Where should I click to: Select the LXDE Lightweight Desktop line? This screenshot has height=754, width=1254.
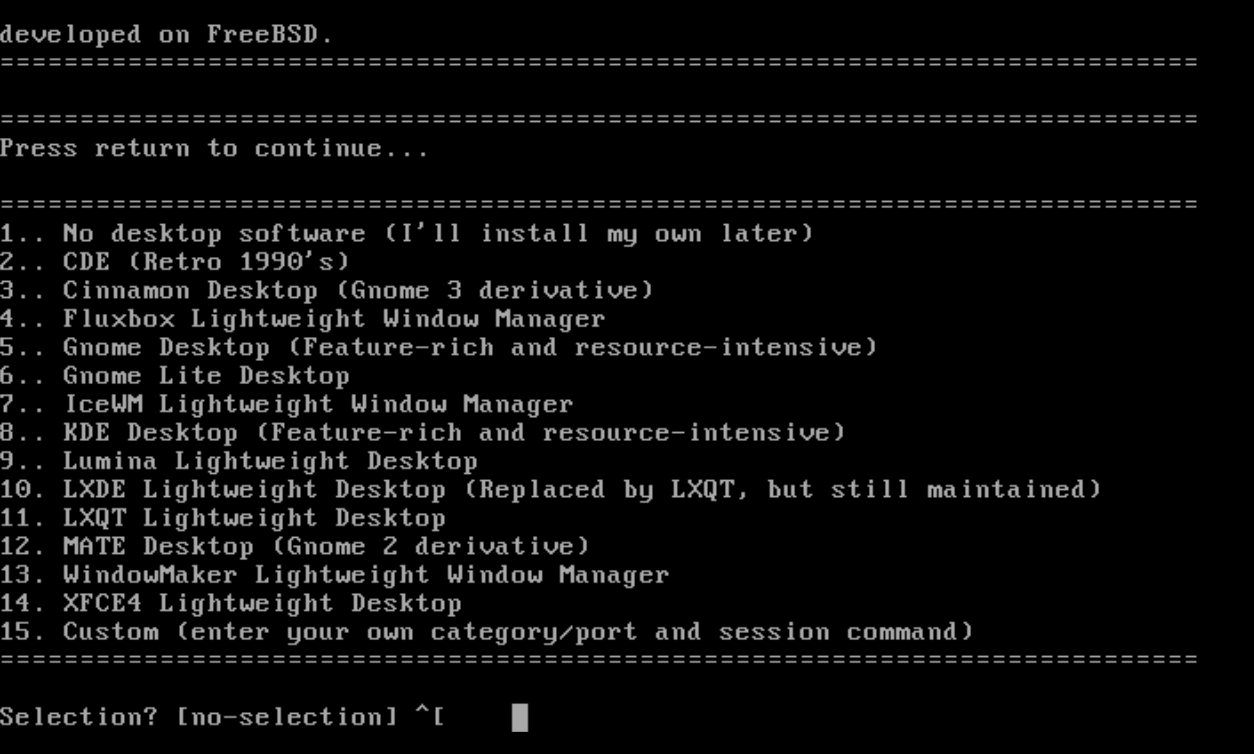[550, 490]
